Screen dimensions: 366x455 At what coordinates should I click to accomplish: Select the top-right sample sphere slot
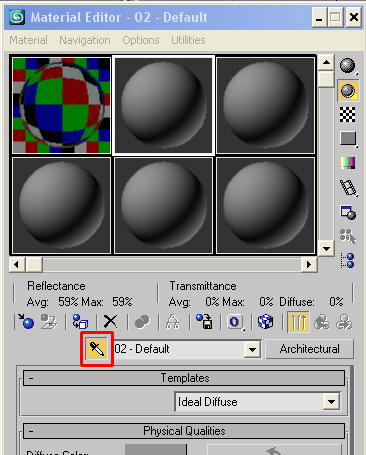[x=265, y=105]
